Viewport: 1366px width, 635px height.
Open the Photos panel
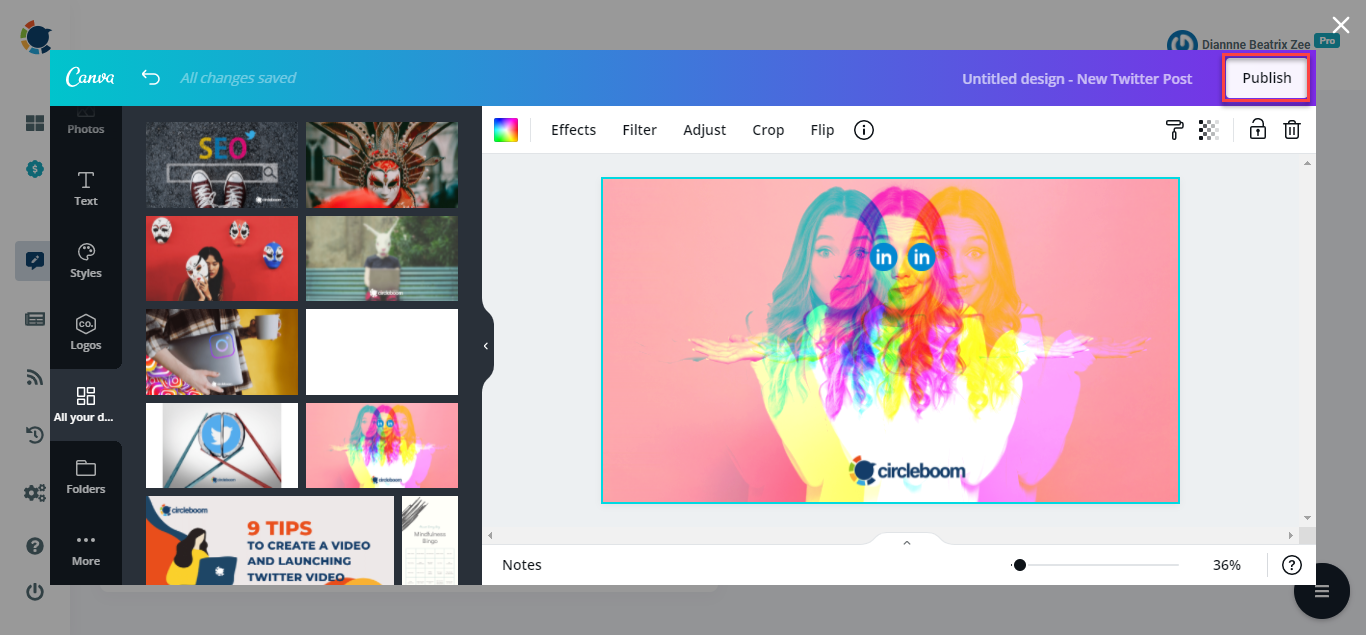click(85, 118)
